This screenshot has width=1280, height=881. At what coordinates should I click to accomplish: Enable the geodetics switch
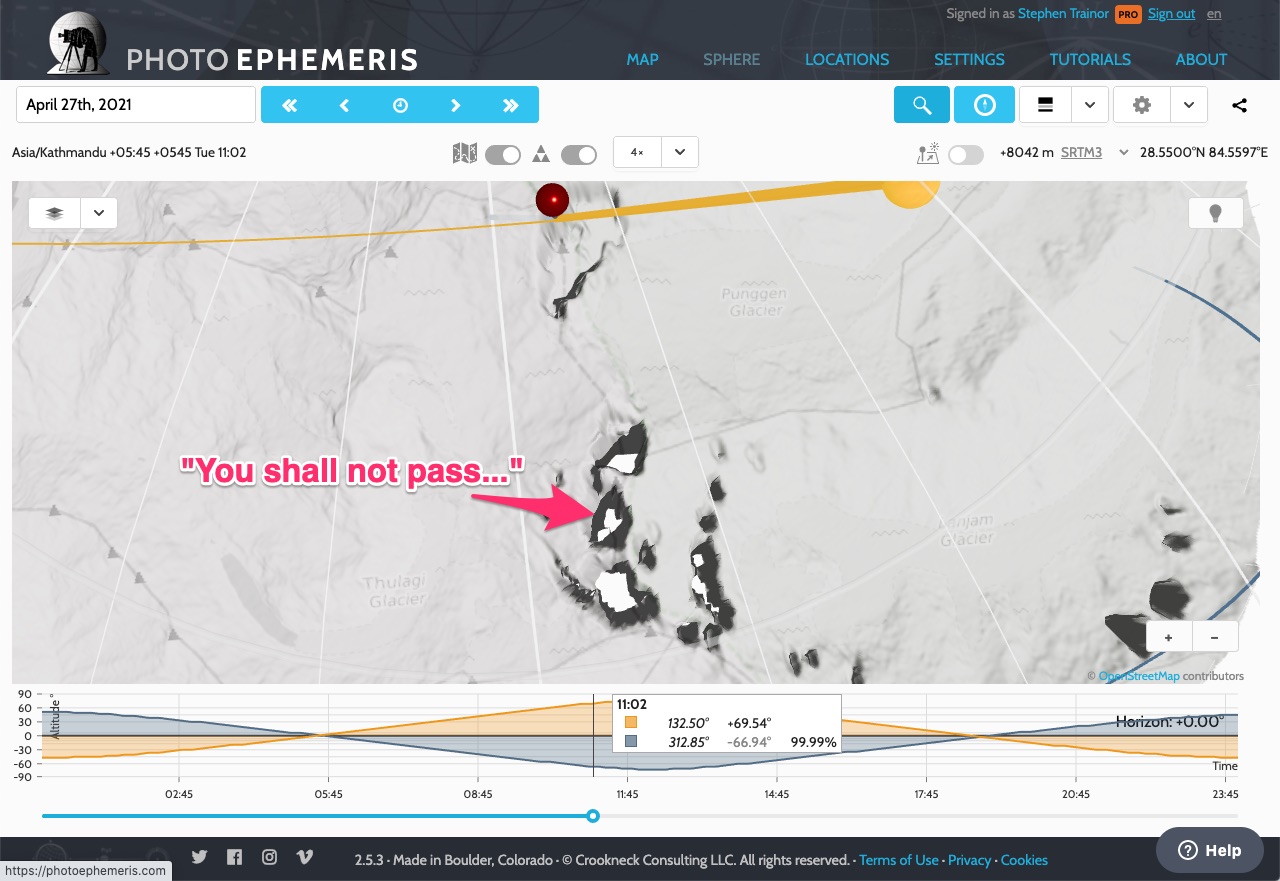pyautogui.click(x=965, y=154)
